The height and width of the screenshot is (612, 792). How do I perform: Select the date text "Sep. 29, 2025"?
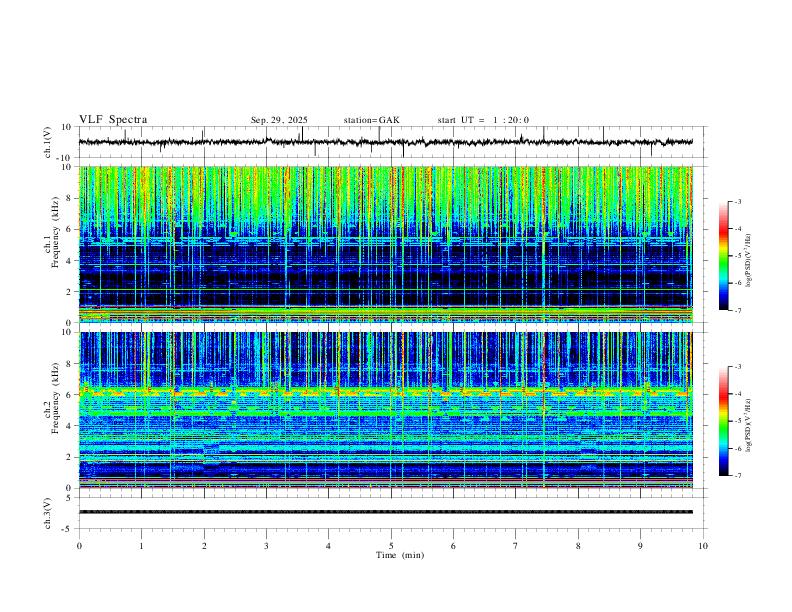point(279,120)
